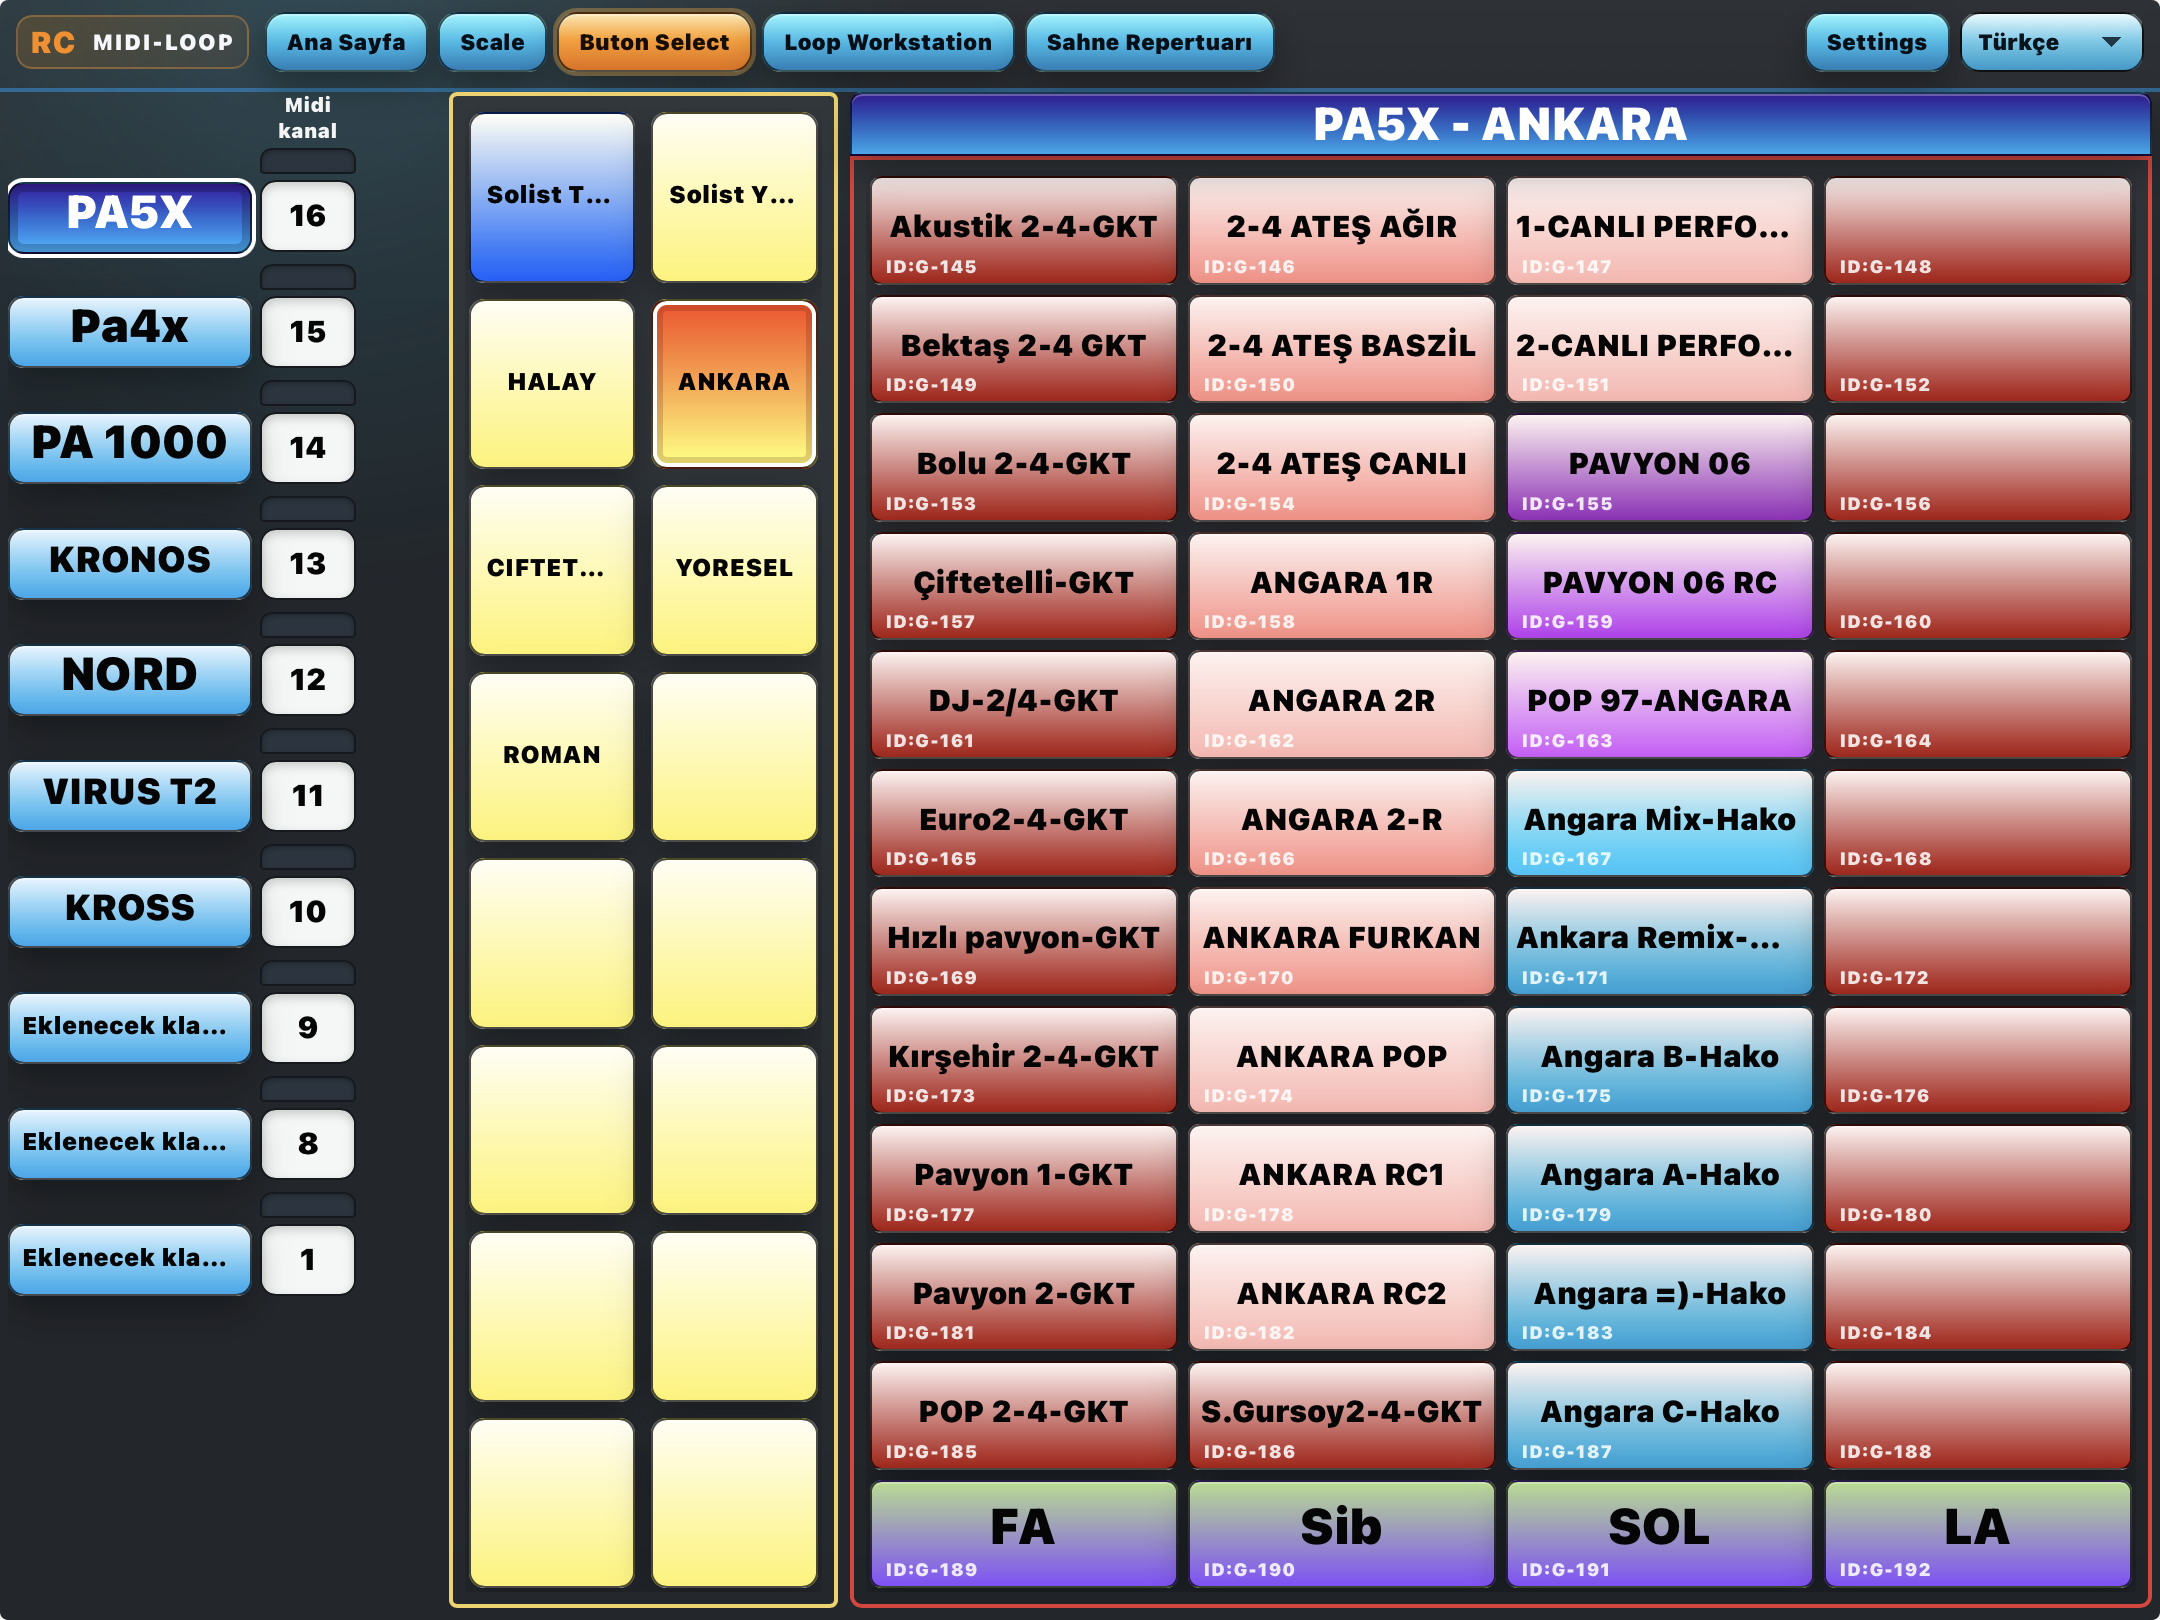
Task: Click MIDI channel 16 field
Action: [308, 216]
